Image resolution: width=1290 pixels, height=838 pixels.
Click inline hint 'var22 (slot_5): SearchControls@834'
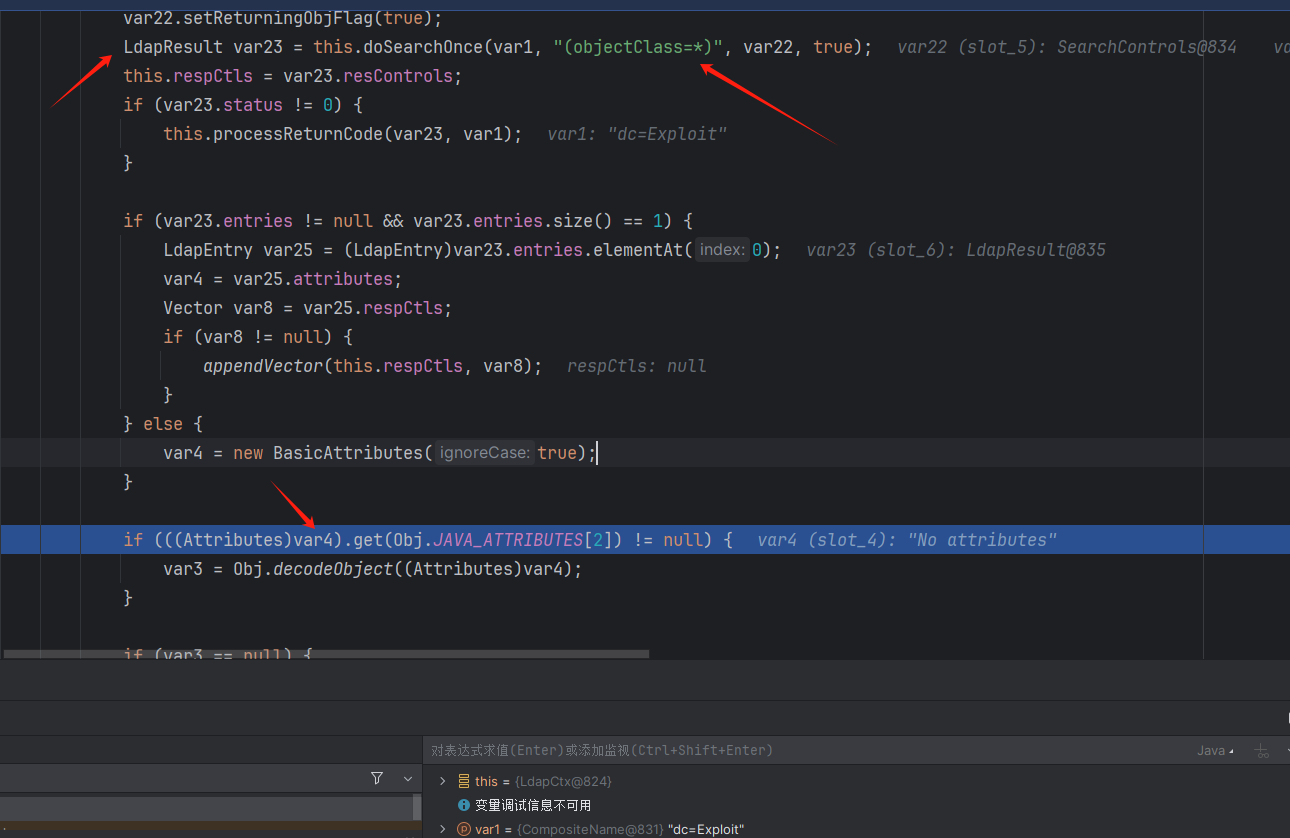point(1067,47)
